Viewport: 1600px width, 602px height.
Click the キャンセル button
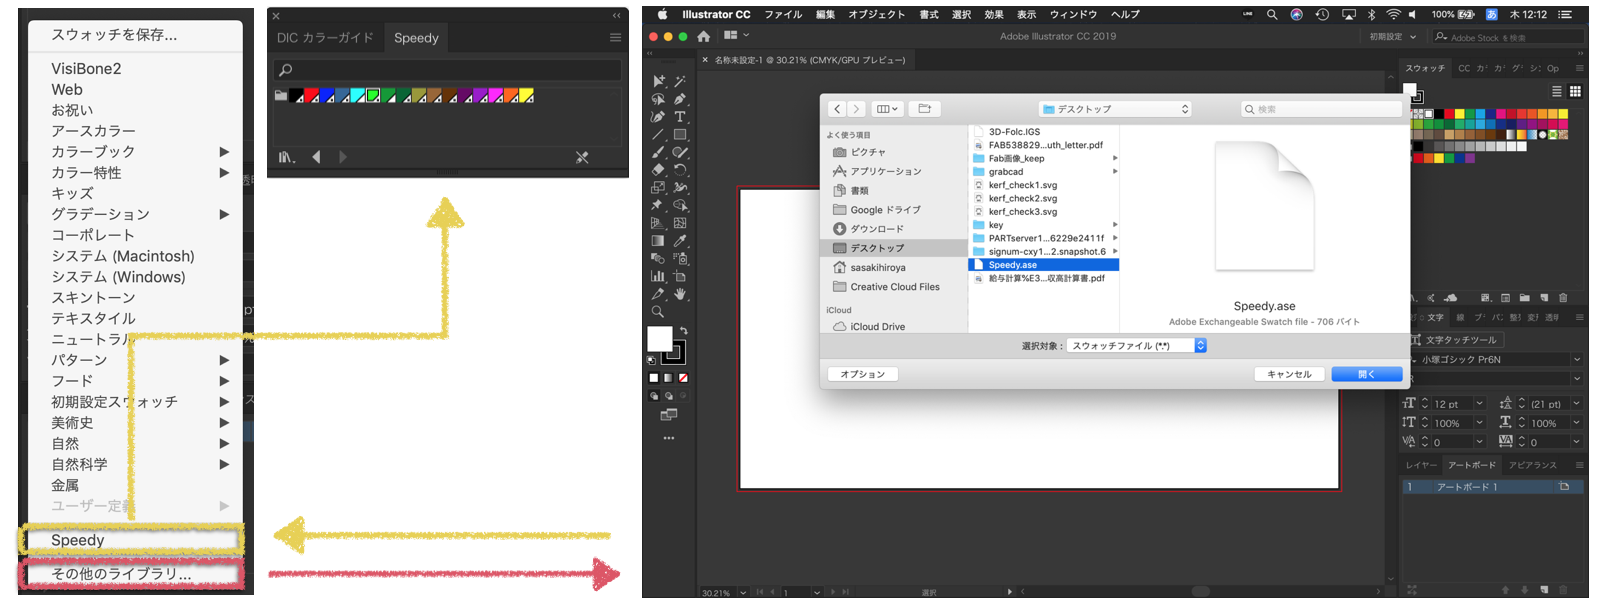pyautogui.click(x=1289, y=374)
